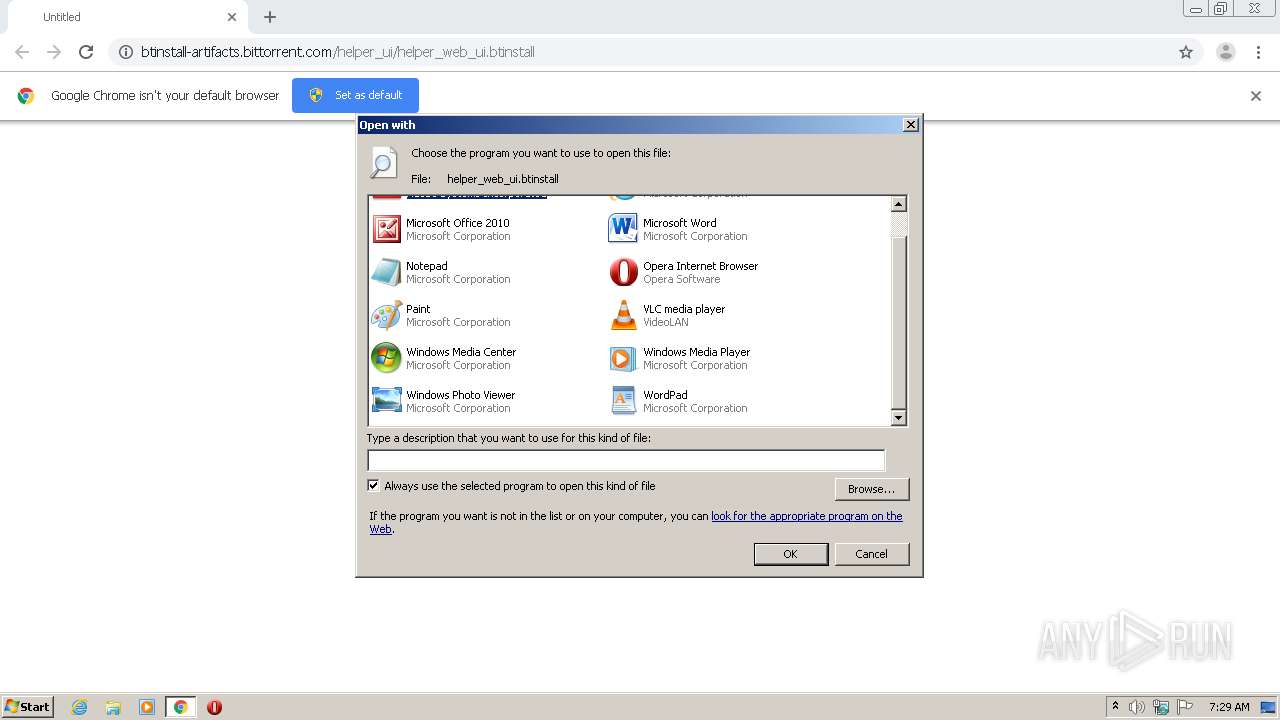Close the Open with dialog
The height and width of the screenshot is (720, 1280).
click(x=910, y=125)
